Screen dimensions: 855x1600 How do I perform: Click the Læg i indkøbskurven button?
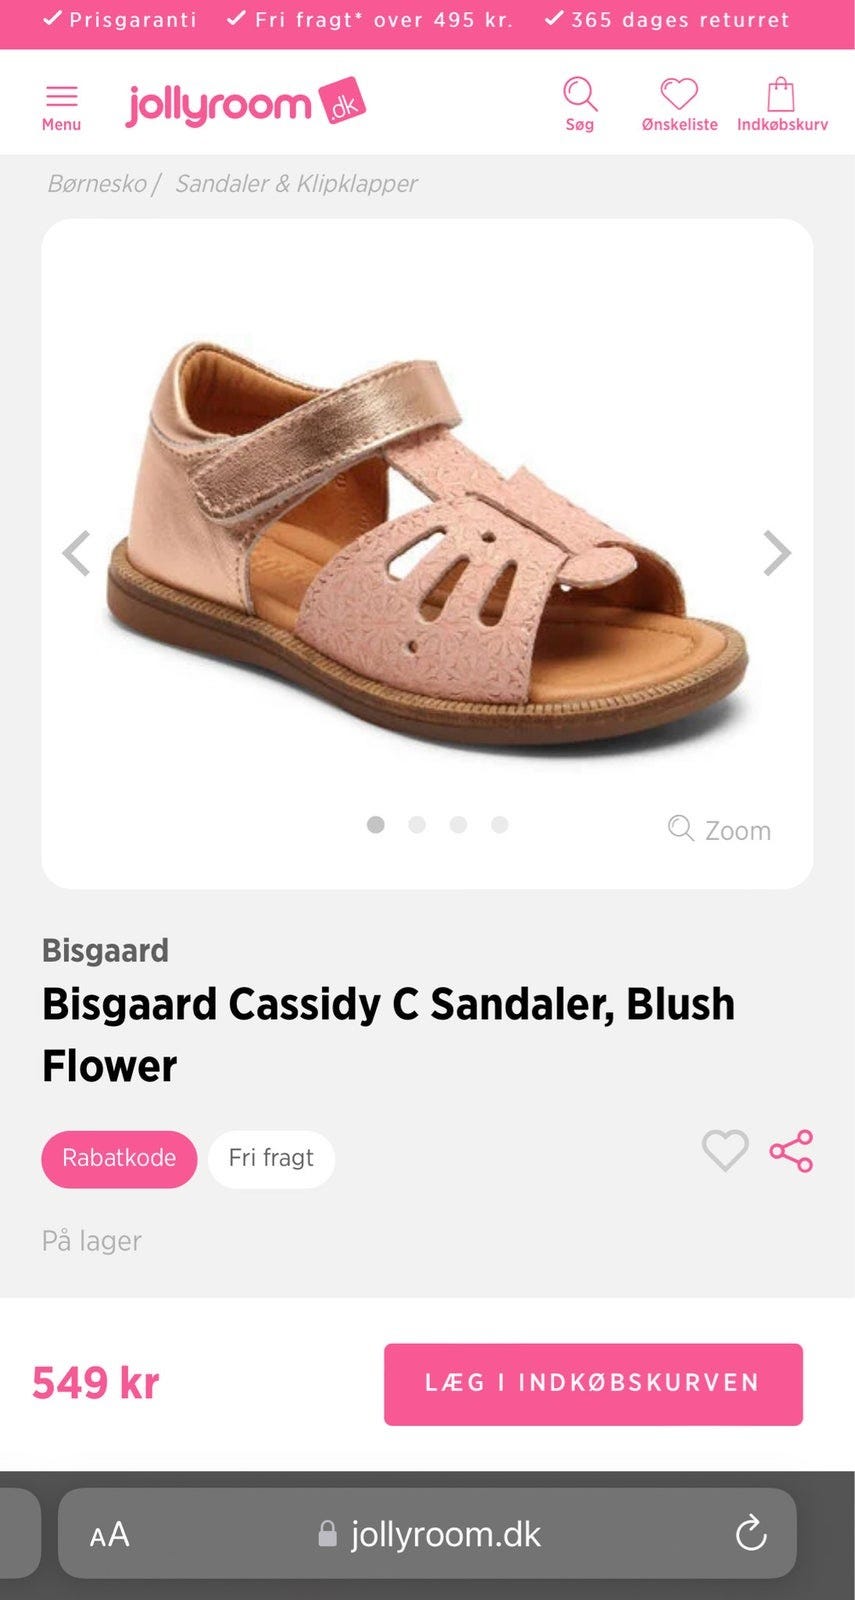593,1384
